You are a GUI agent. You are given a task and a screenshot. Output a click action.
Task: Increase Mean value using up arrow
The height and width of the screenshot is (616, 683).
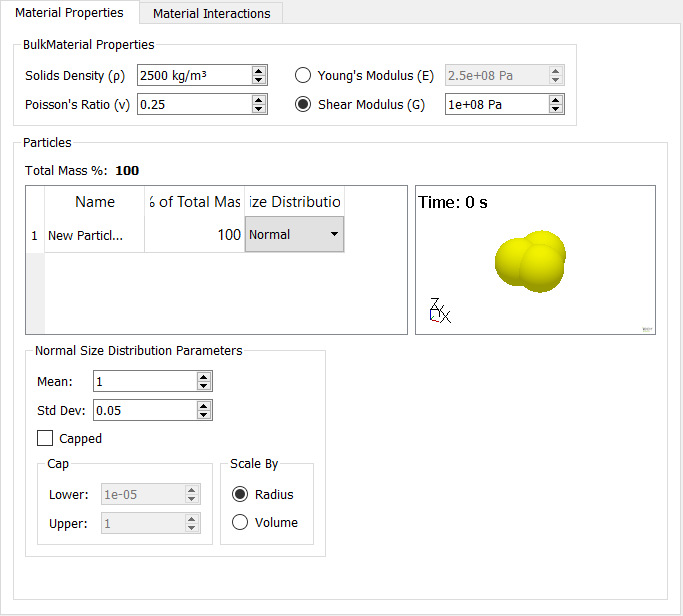(x=204, y=376)
